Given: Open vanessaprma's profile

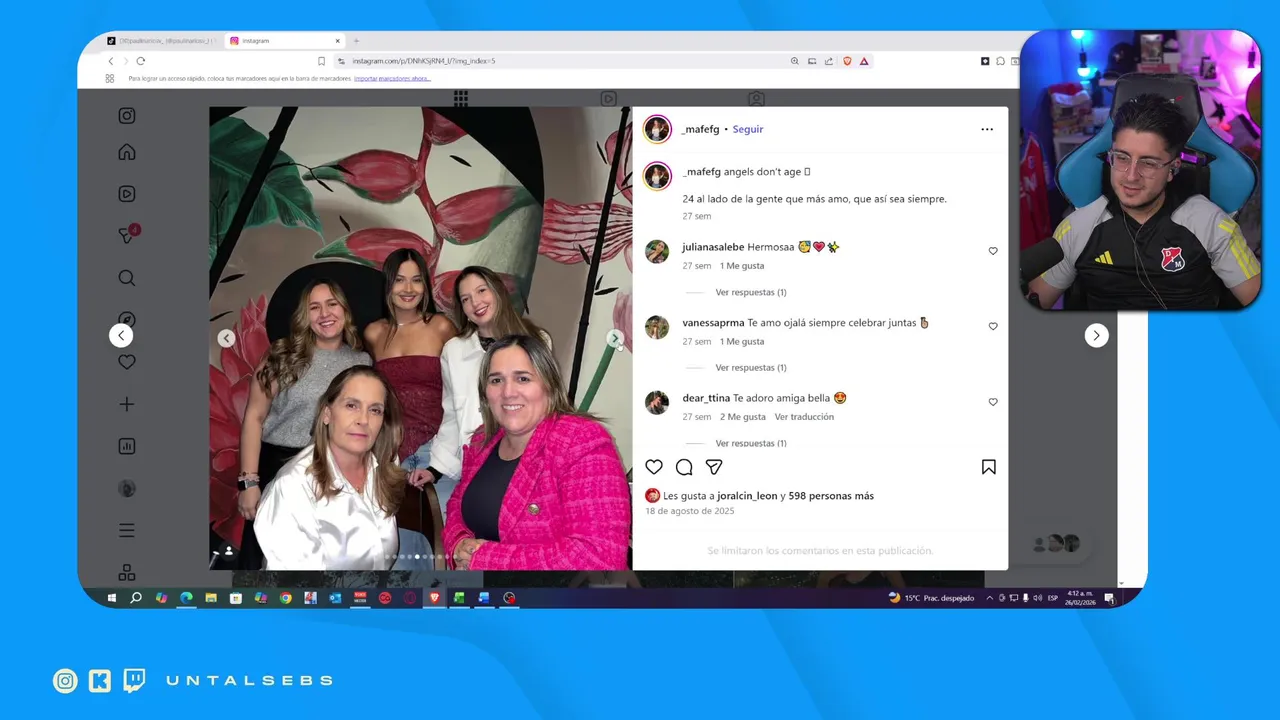Looking at the screenshot, I should (x=713, y=323).
